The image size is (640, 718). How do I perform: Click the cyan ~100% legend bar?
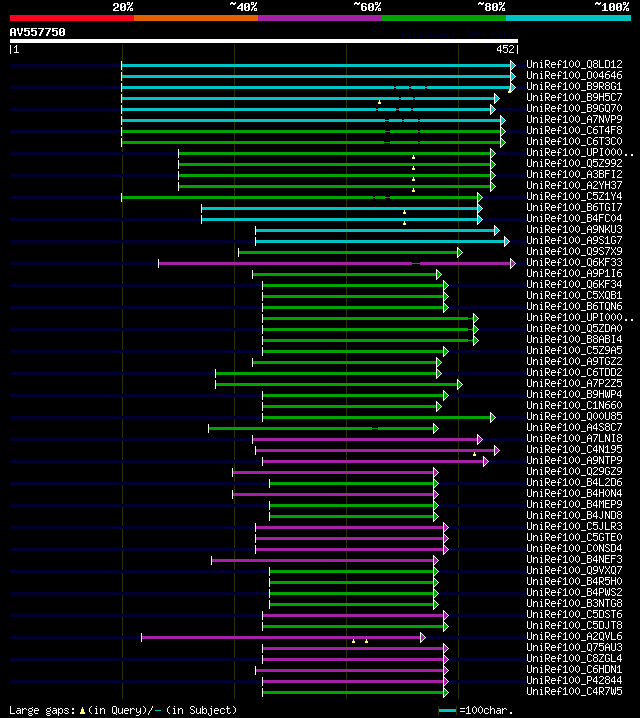(x=569, y=18)
